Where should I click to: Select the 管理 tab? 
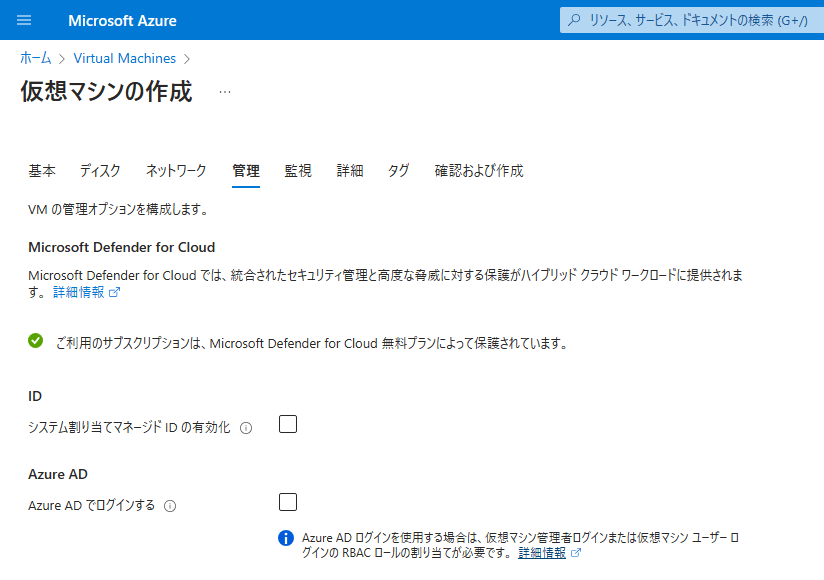coord(246,171)
